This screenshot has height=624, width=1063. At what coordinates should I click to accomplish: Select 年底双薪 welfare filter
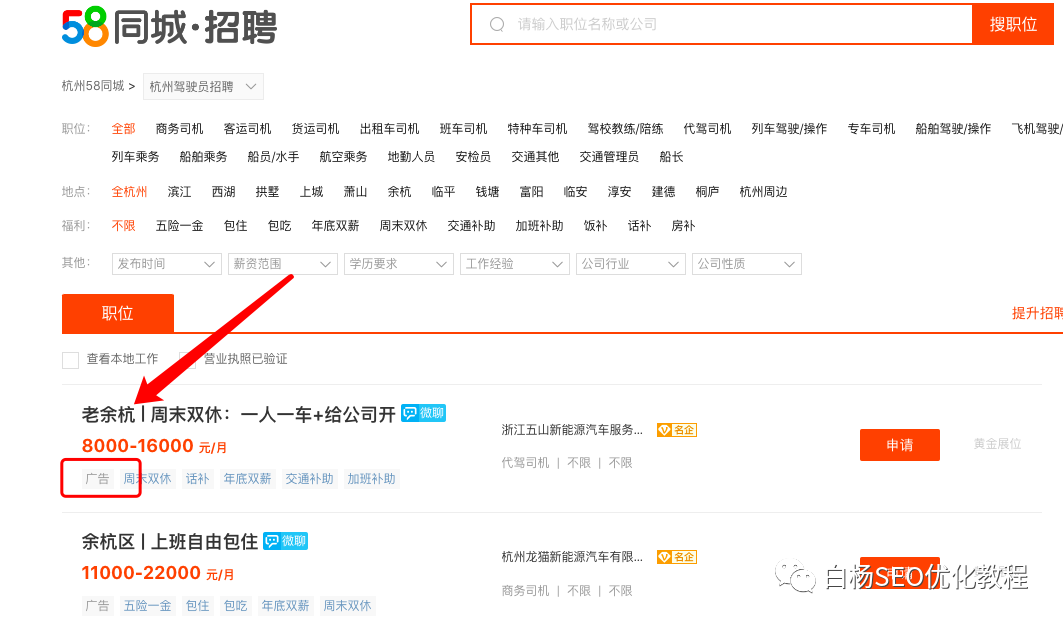(335, 226)
